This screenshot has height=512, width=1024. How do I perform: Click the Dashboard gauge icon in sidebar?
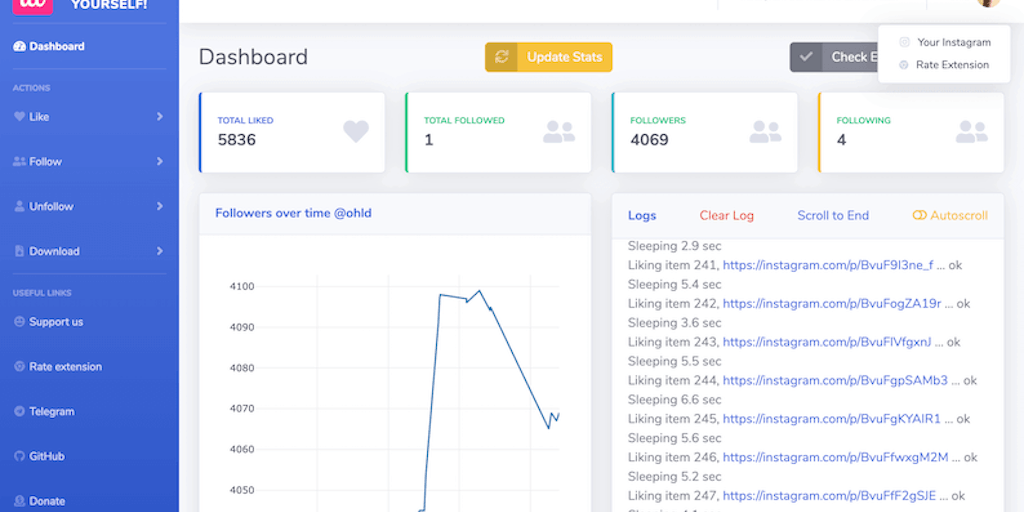coord(19,46)
